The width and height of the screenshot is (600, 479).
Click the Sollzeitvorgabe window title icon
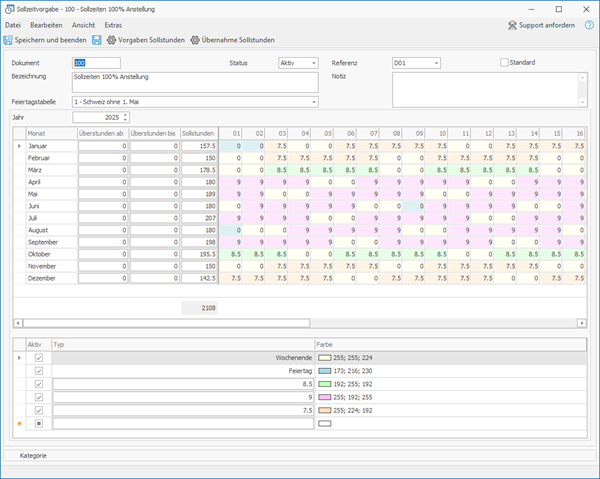pyautogui.click(x=10, y=9)
